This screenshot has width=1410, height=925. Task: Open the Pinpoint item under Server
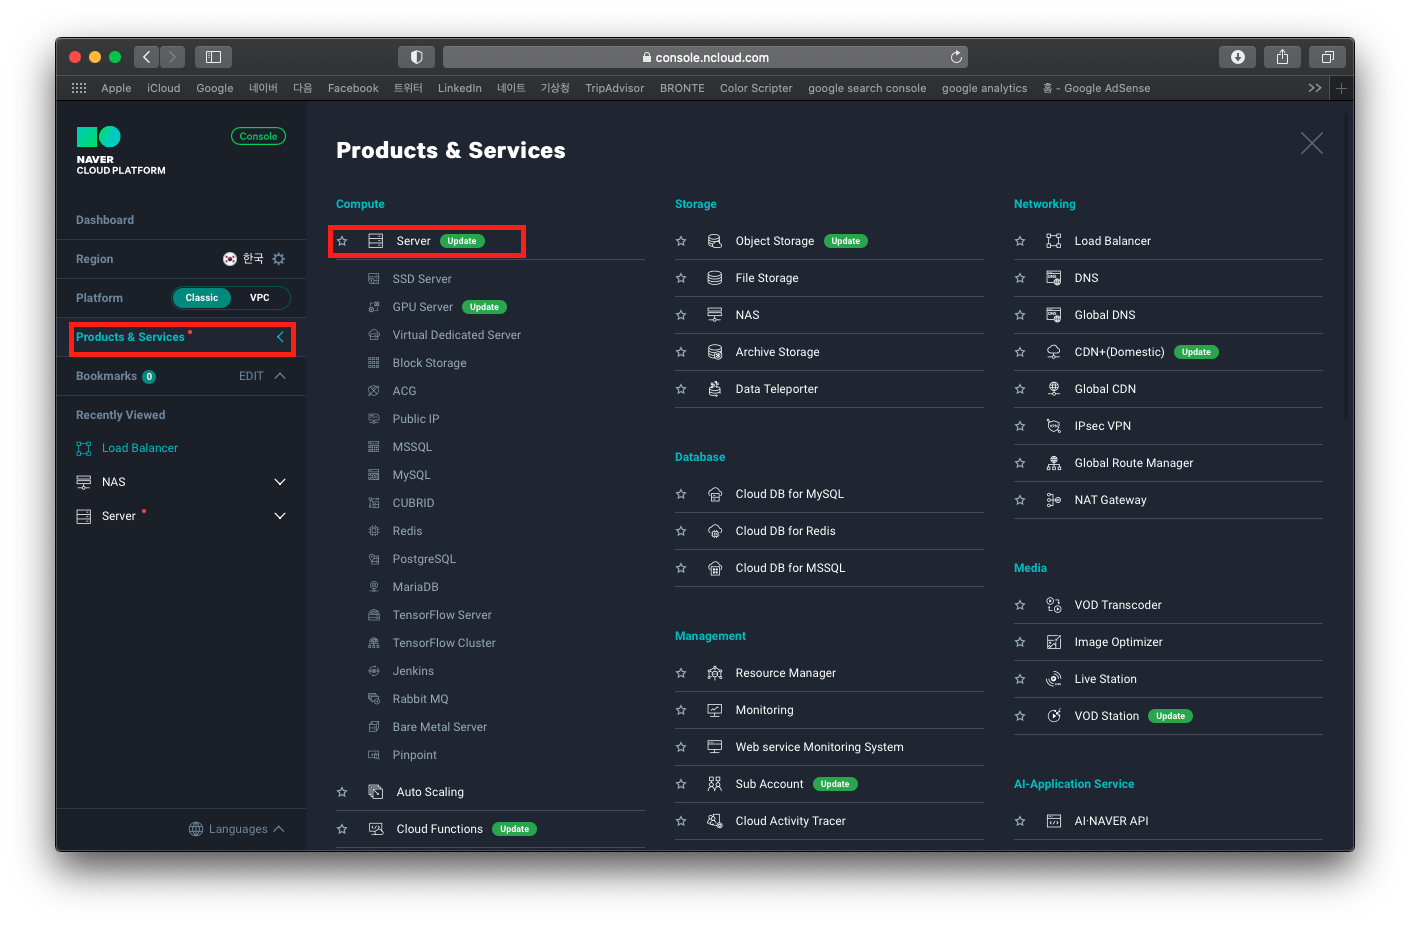click(414, 755)
